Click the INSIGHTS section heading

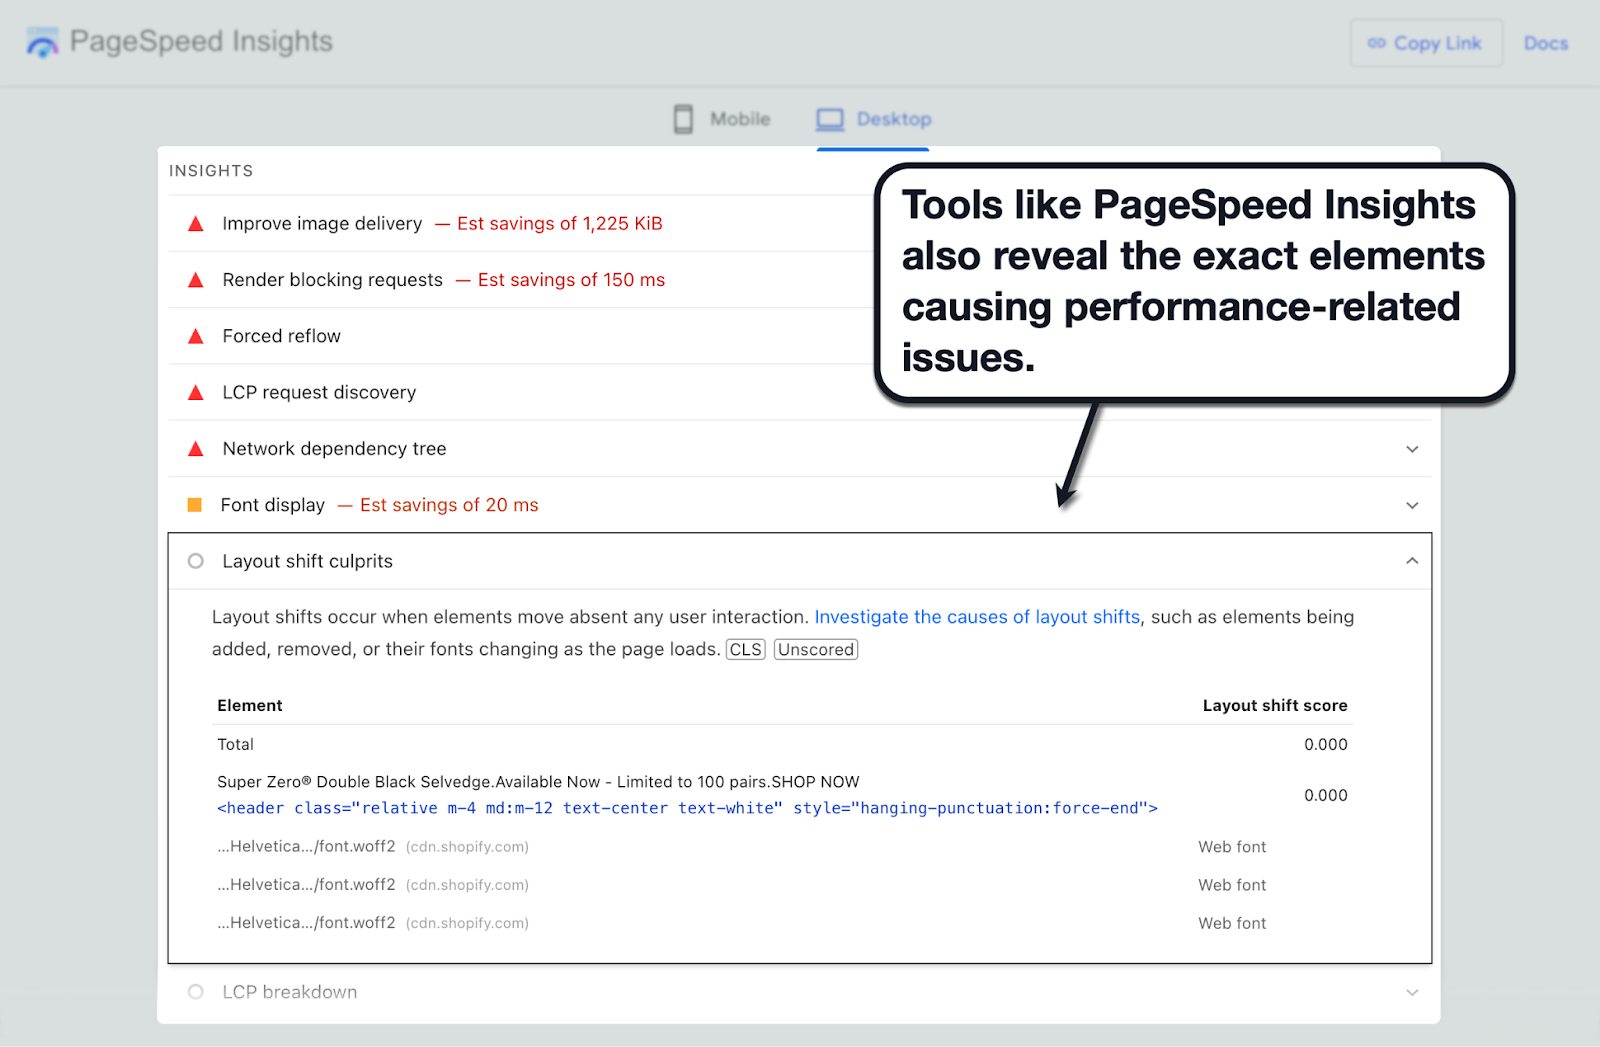pos(211,171)
